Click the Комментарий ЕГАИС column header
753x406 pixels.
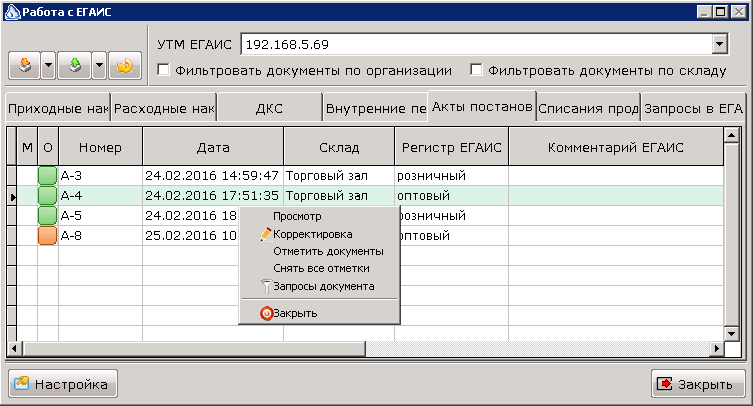(x=616, y=147)
